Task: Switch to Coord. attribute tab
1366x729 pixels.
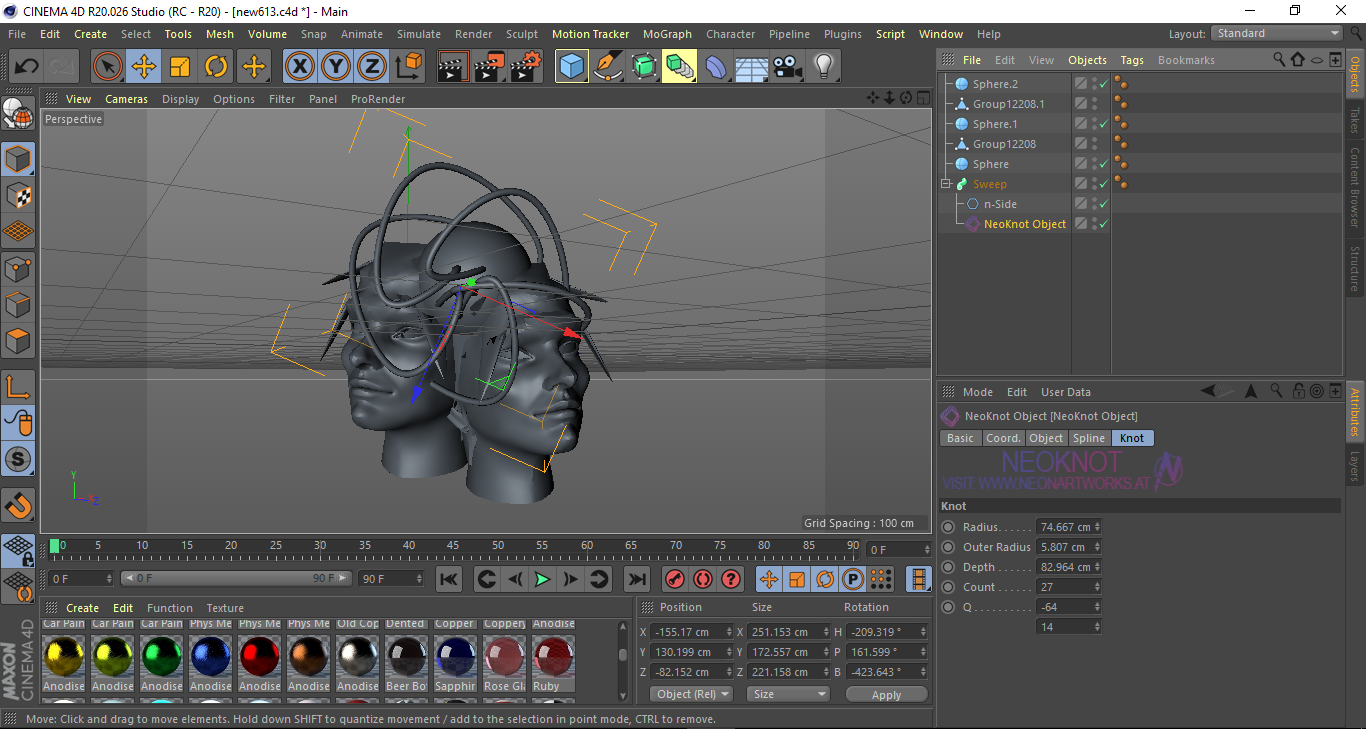Action: pyautogui.click(x=1003, y=438)
